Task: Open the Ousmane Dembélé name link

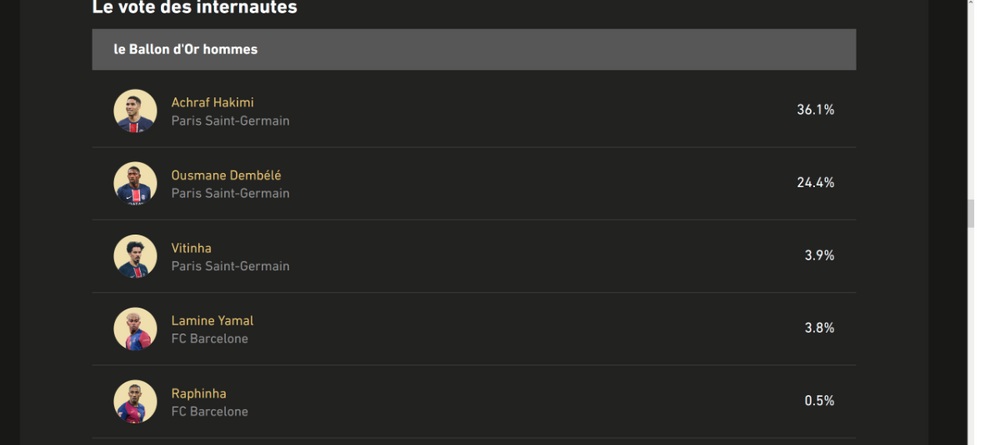Action: pyautogui.click(x=226, y=176)
